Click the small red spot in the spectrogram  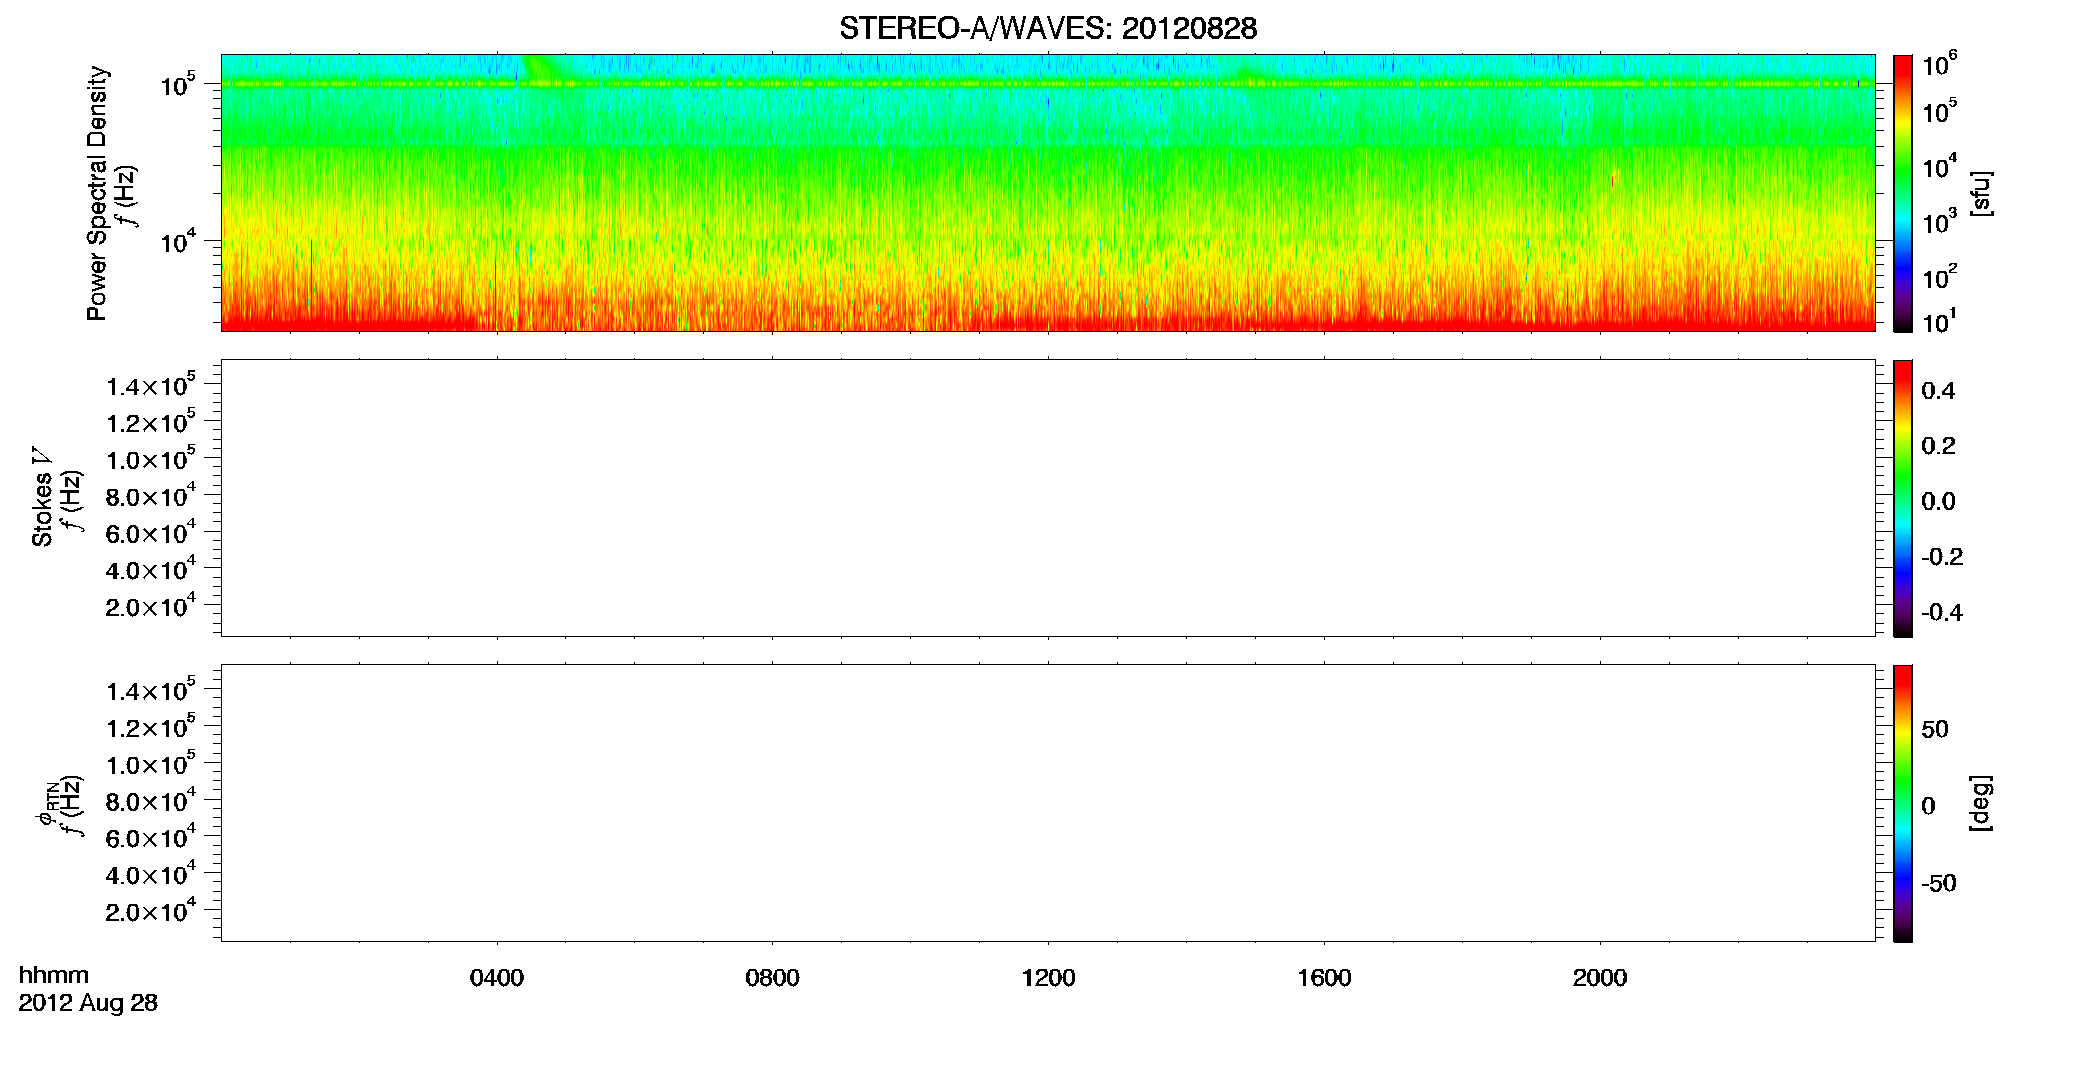[x=1613, y=180]
